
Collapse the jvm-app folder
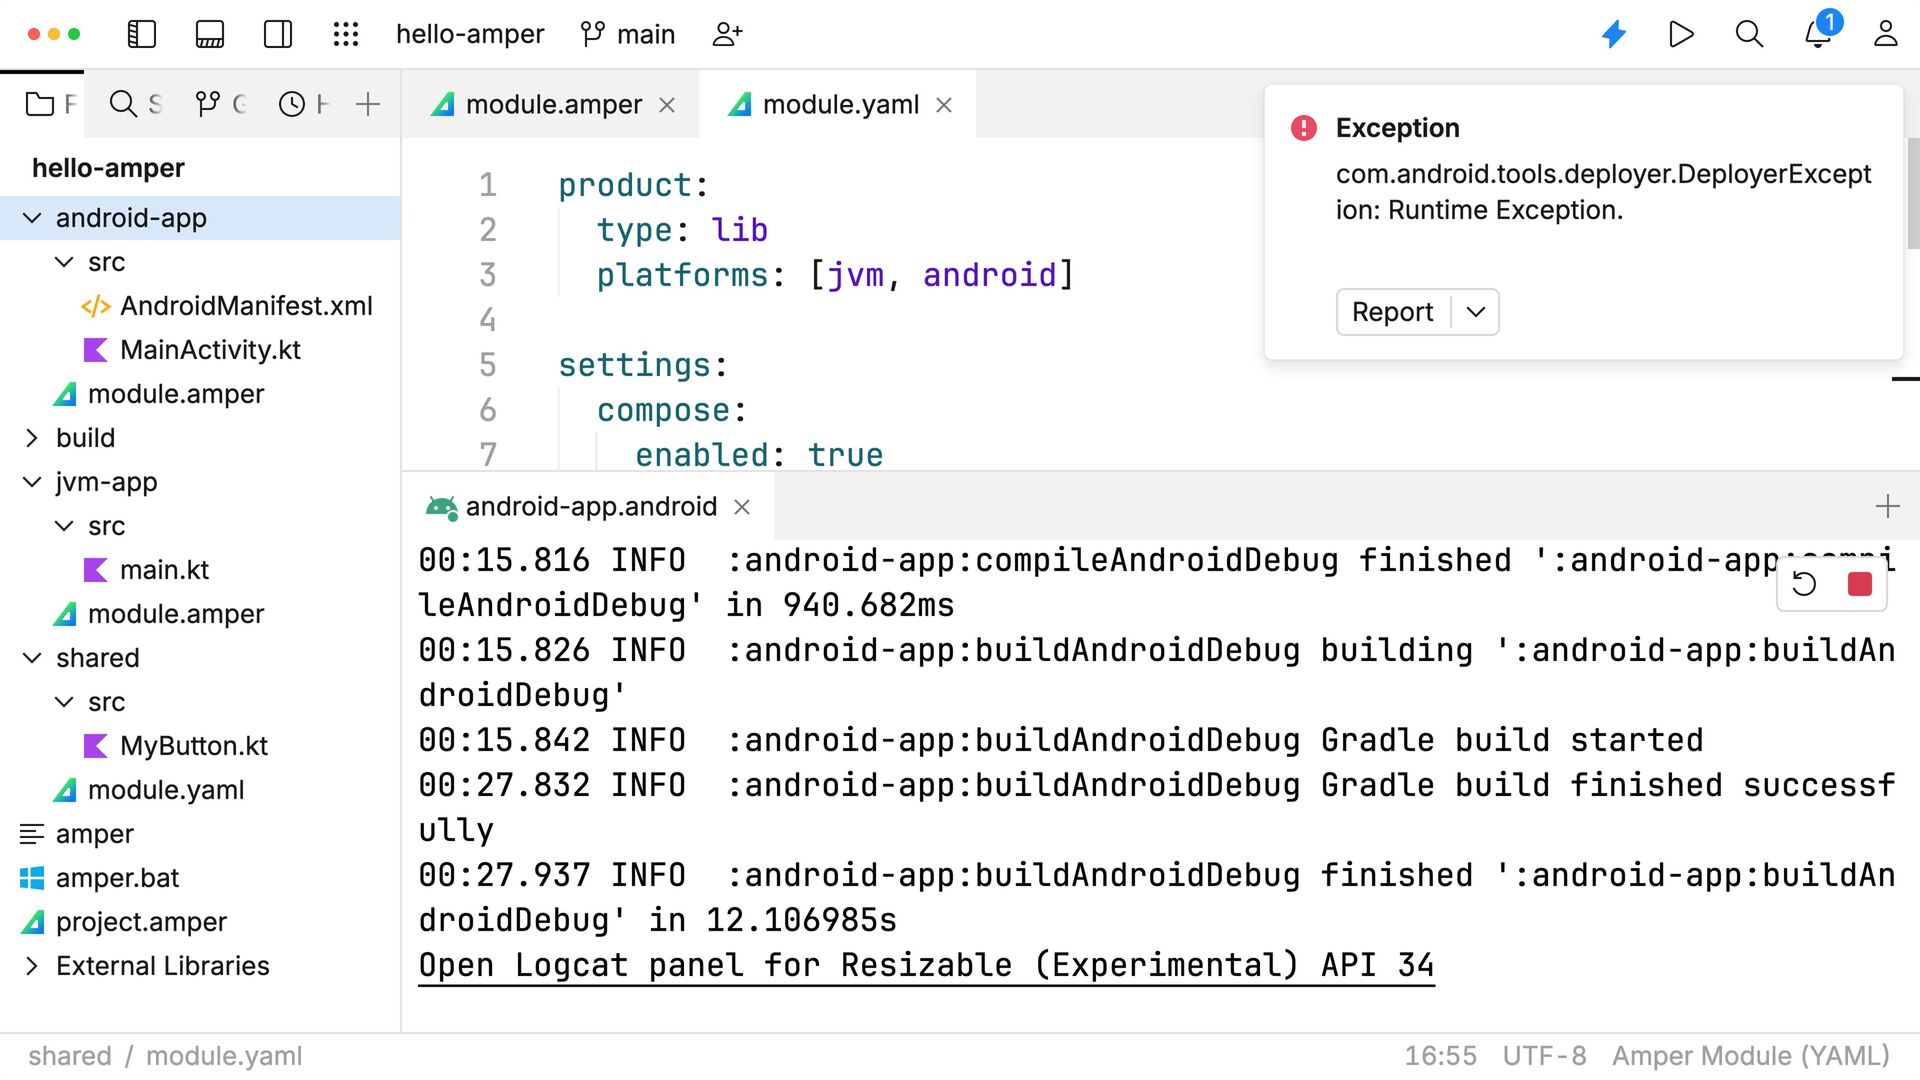[x=32, y=482]
